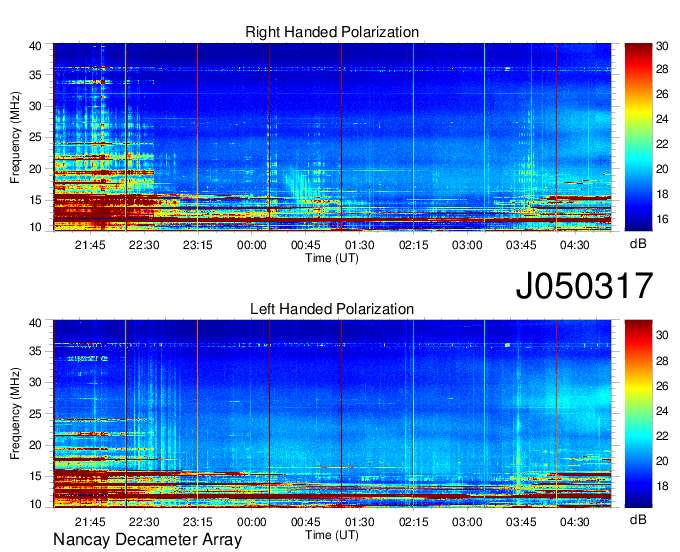
Task: Click the Nancay Decameter Array caption
Action: pos(147,540)
